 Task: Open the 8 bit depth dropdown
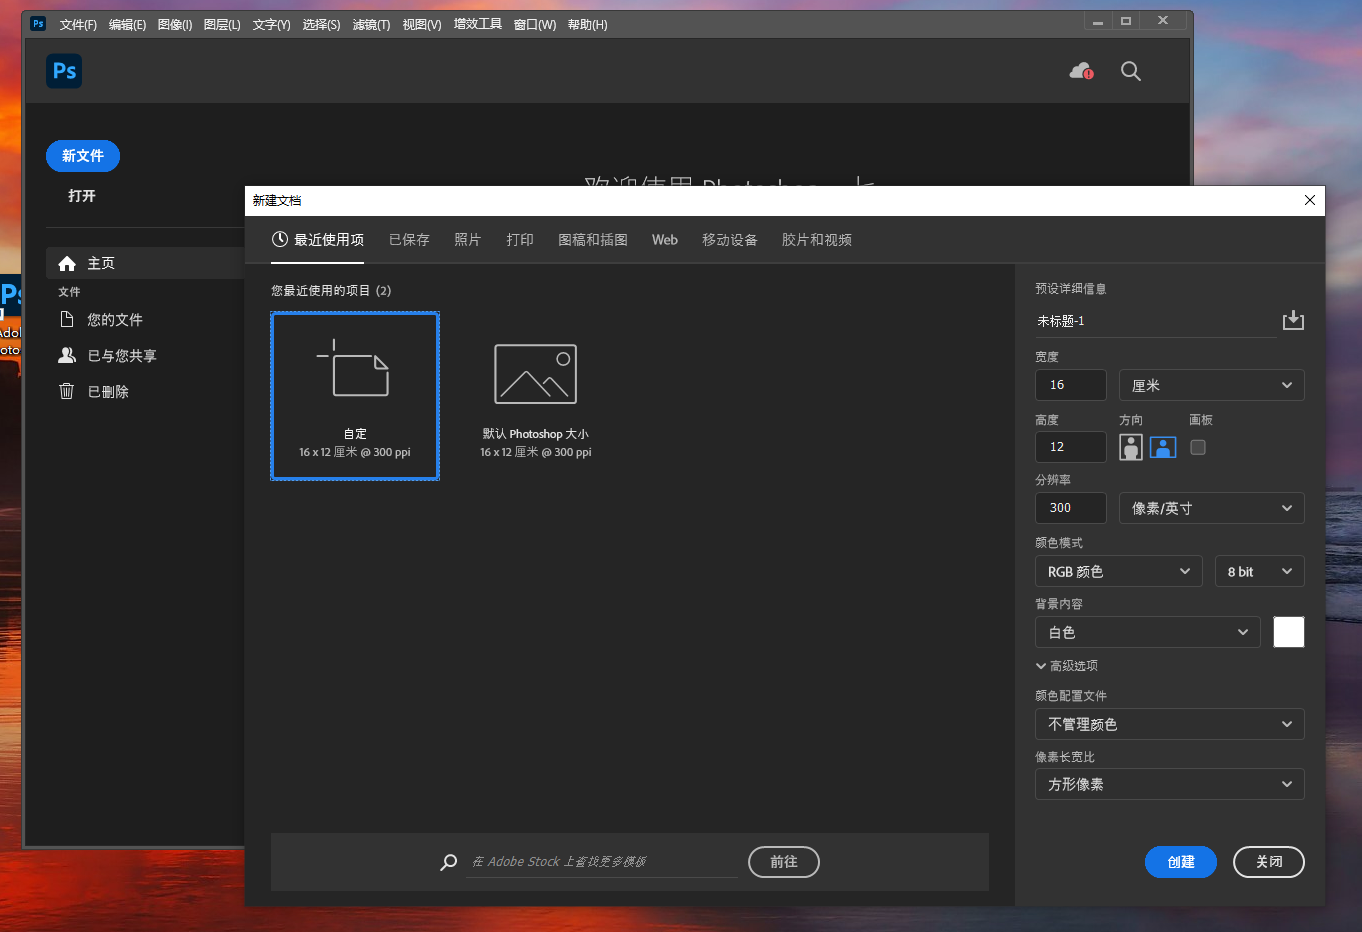pyautogui.click(x=1259, y=571)
